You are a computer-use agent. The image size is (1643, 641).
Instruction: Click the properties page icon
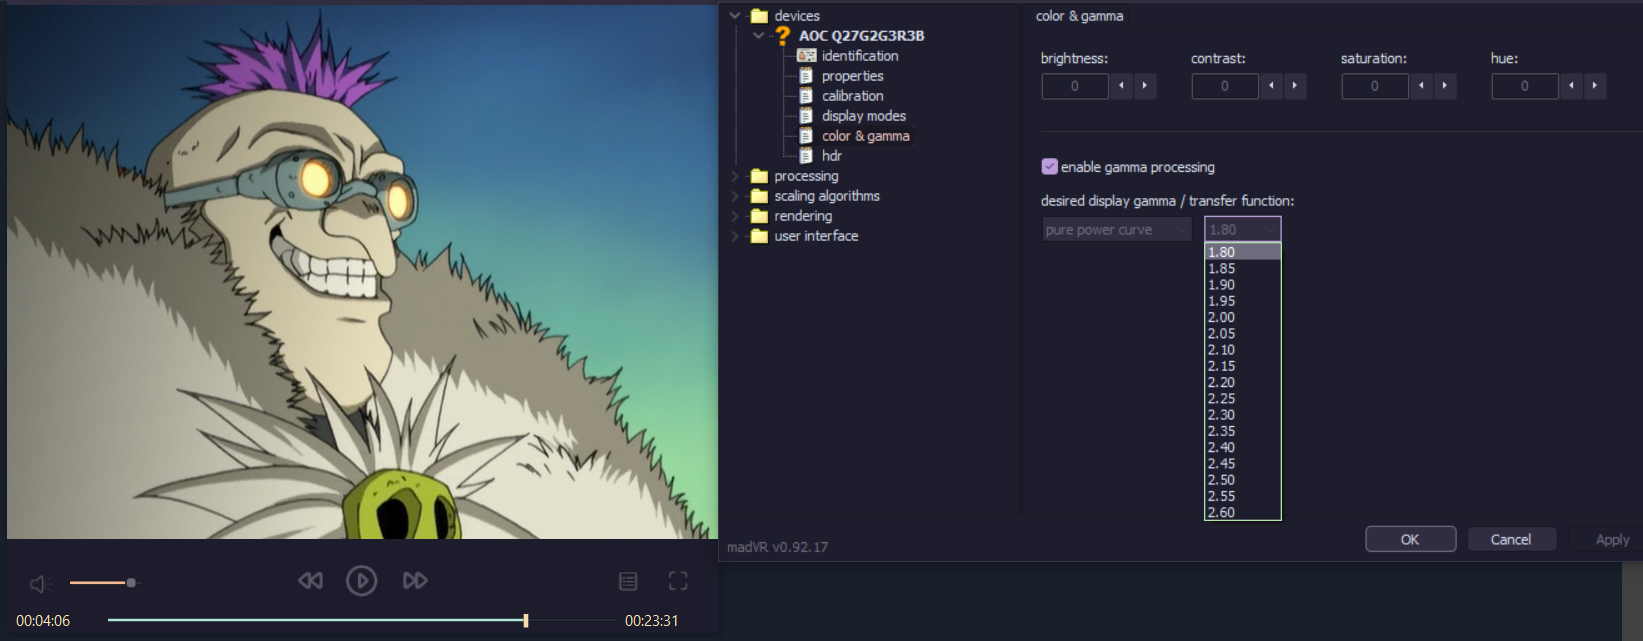click(x=806, y=76)
